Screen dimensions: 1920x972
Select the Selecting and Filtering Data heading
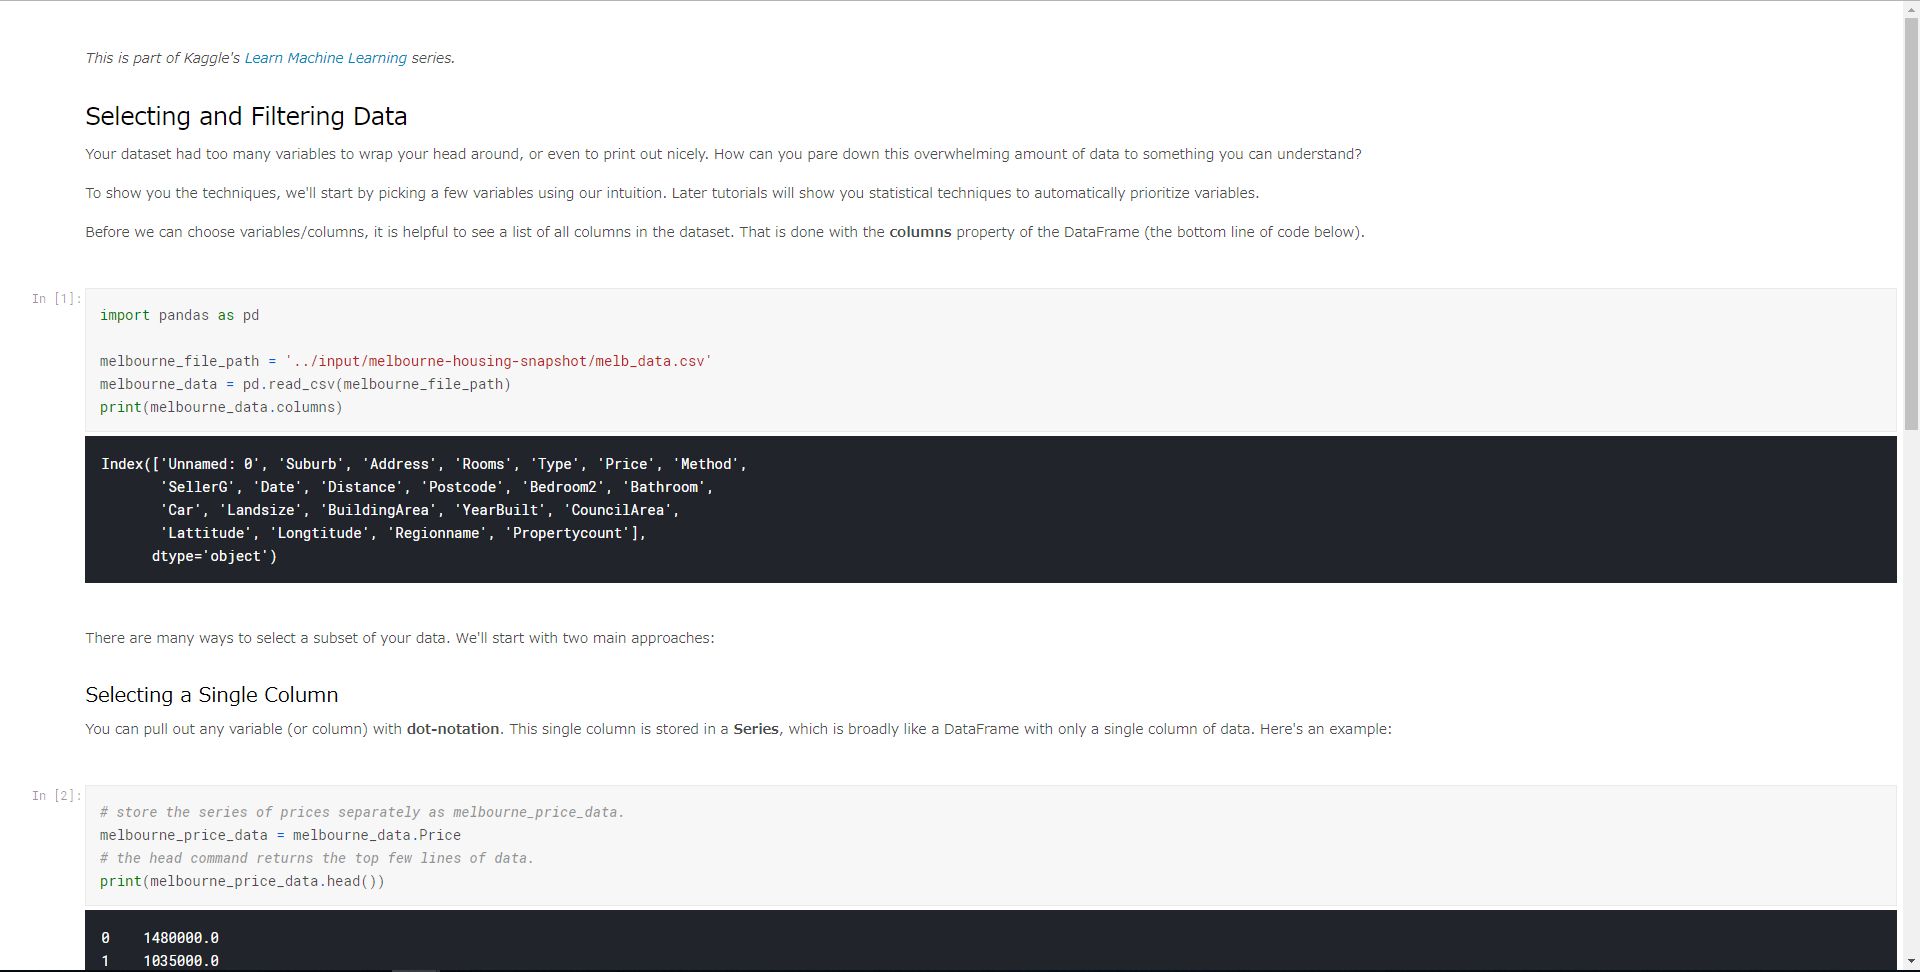(246, 116)
